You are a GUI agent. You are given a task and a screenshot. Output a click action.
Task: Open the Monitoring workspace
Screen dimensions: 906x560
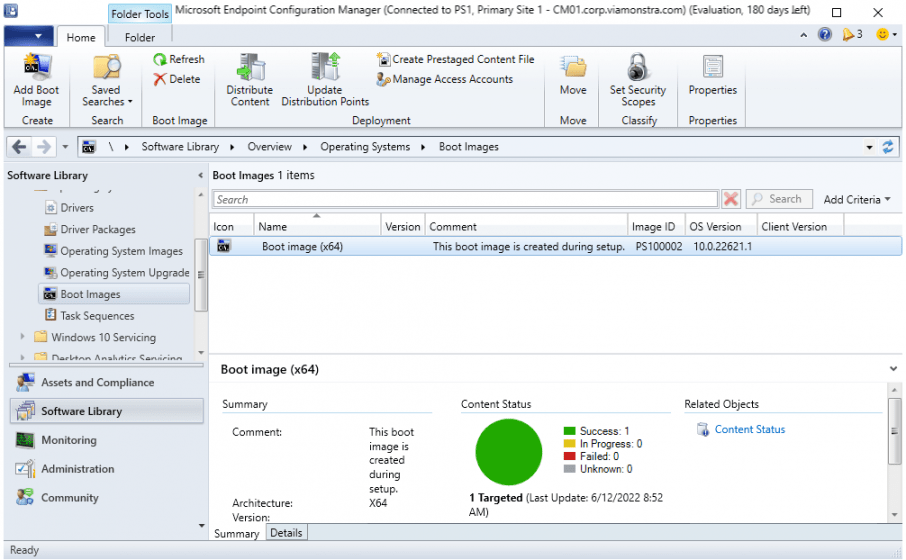pyautogui.click(x=107, y=441)
